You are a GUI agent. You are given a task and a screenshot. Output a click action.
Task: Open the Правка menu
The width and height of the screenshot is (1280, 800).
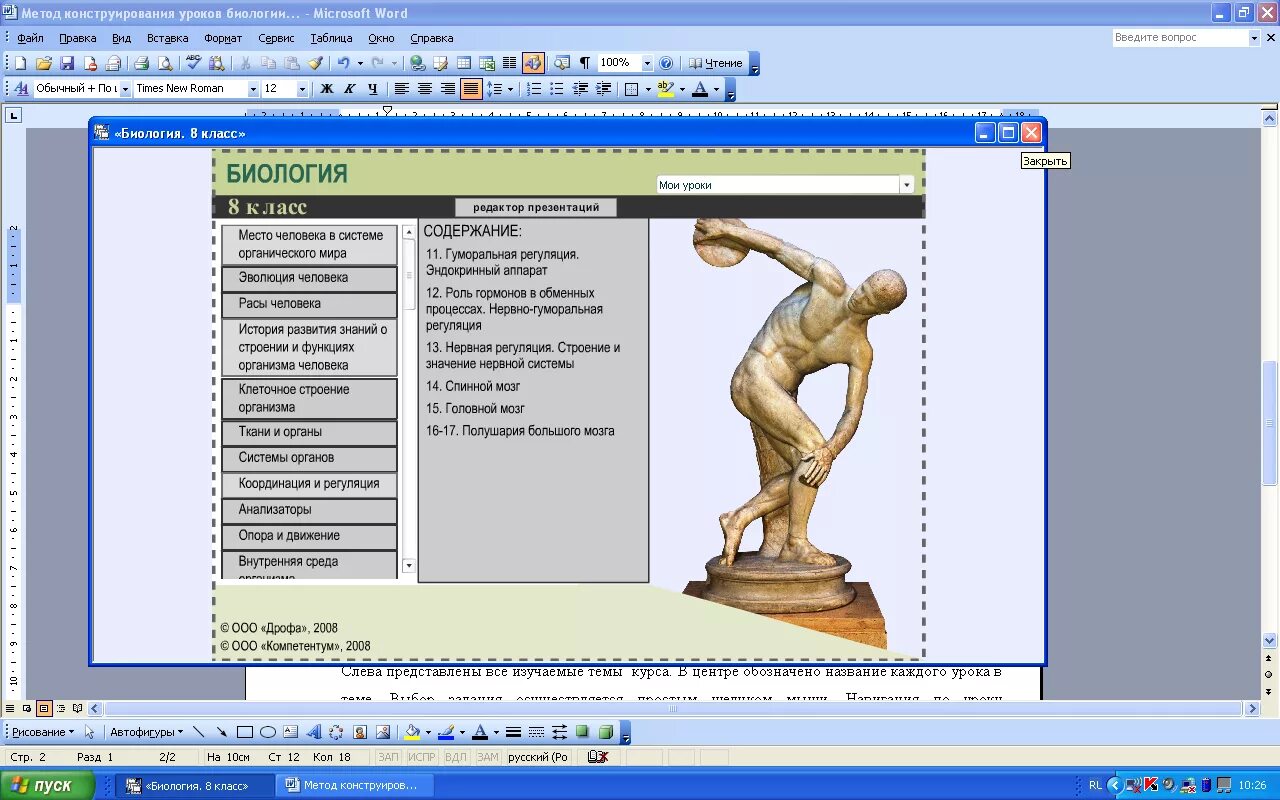77,38
